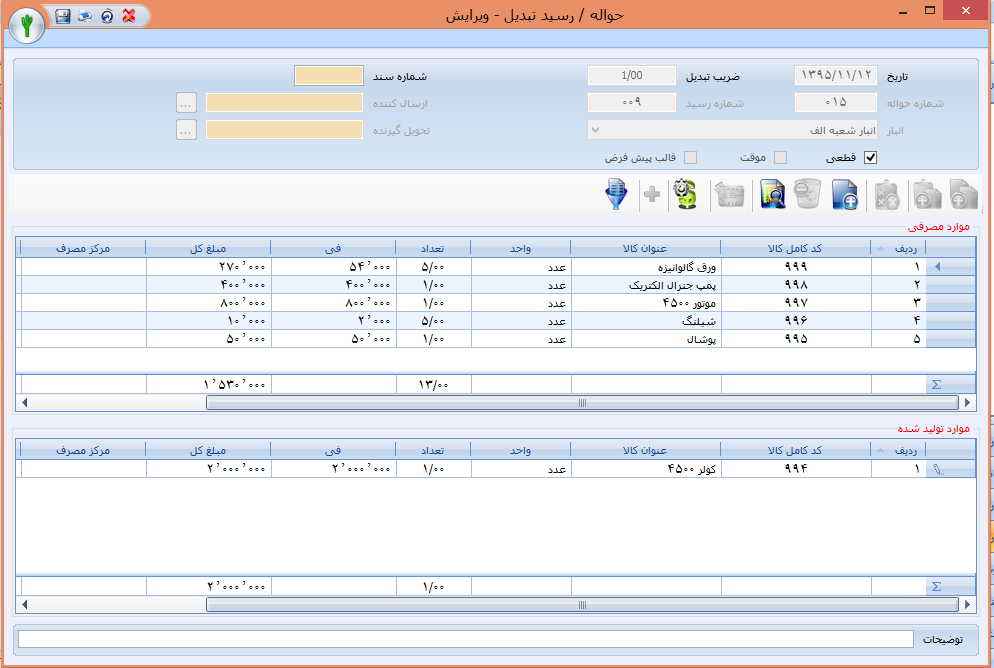Click the شماره سند input field
Screen dimensions: 994x668
click(328, 76)
